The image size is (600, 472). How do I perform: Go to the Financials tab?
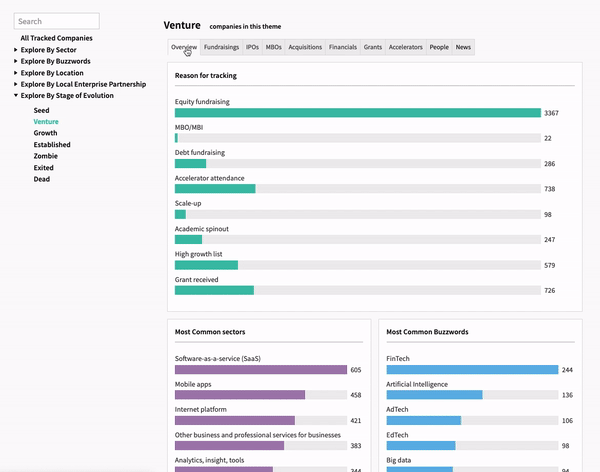(x=343, y=47)
